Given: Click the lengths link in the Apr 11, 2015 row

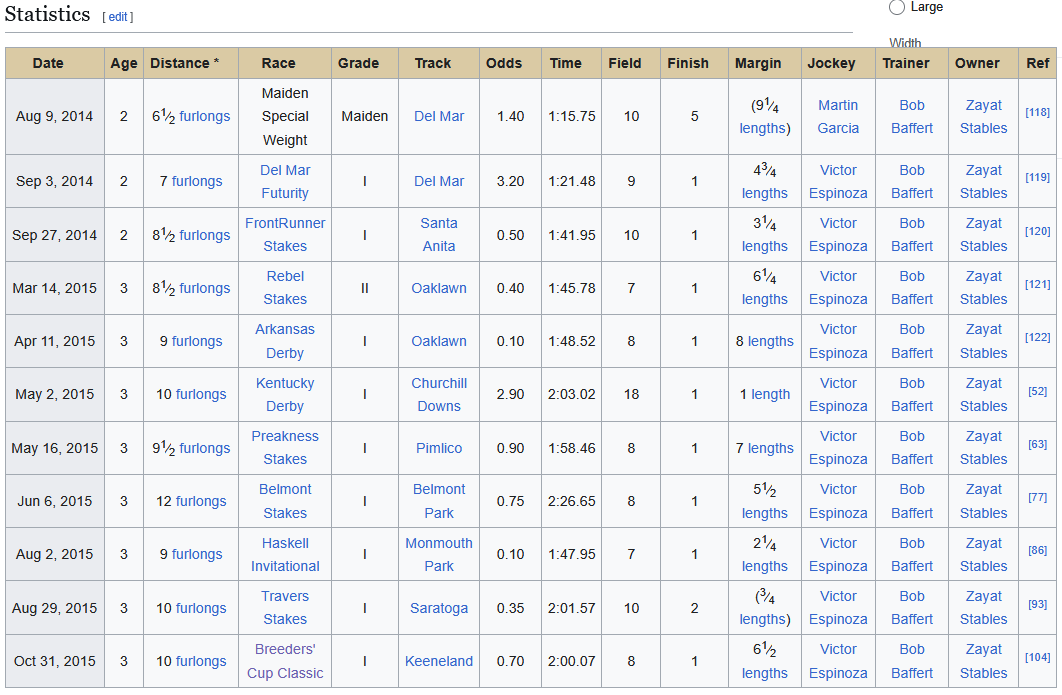Looking at the screenshot, I should pos(771,341).
